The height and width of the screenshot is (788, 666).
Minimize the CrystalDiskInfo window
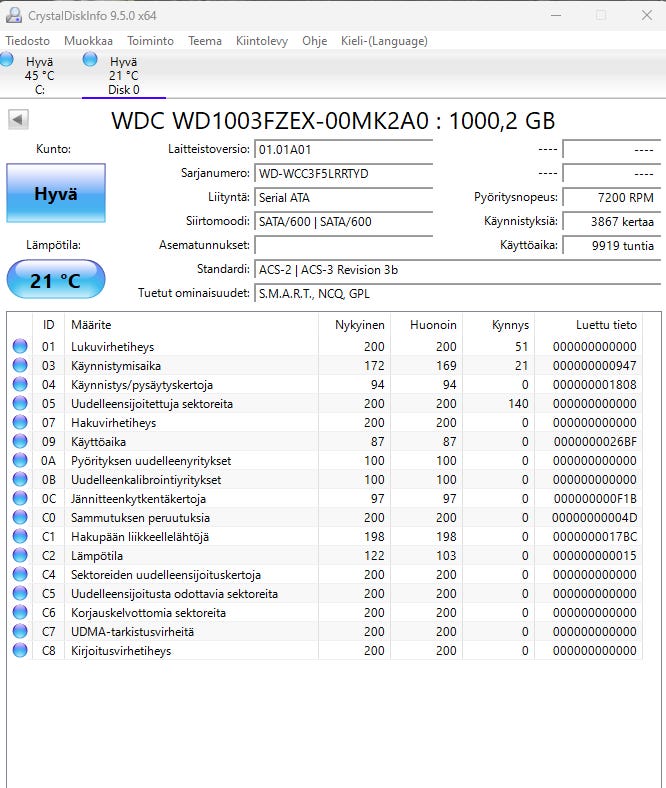tap(556, 15)
